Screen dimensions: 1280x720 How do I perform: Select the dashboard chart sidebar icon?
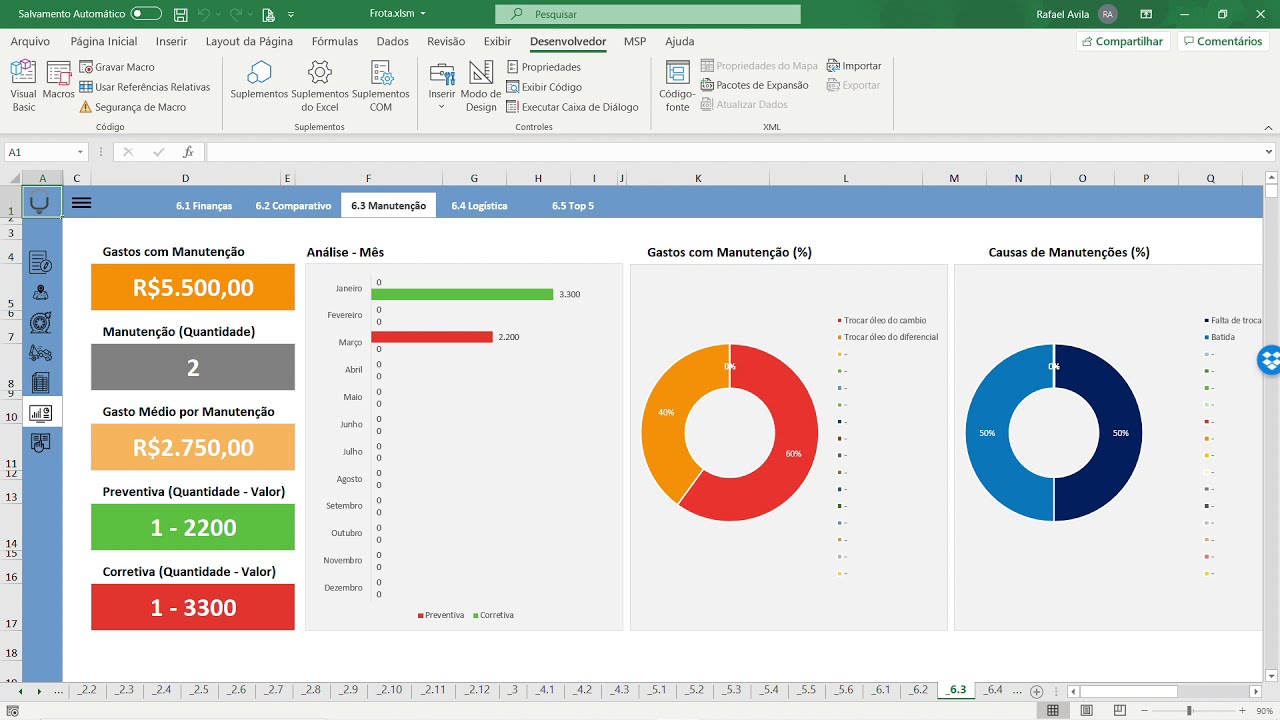pyautogui.click(x=41, y=413)
